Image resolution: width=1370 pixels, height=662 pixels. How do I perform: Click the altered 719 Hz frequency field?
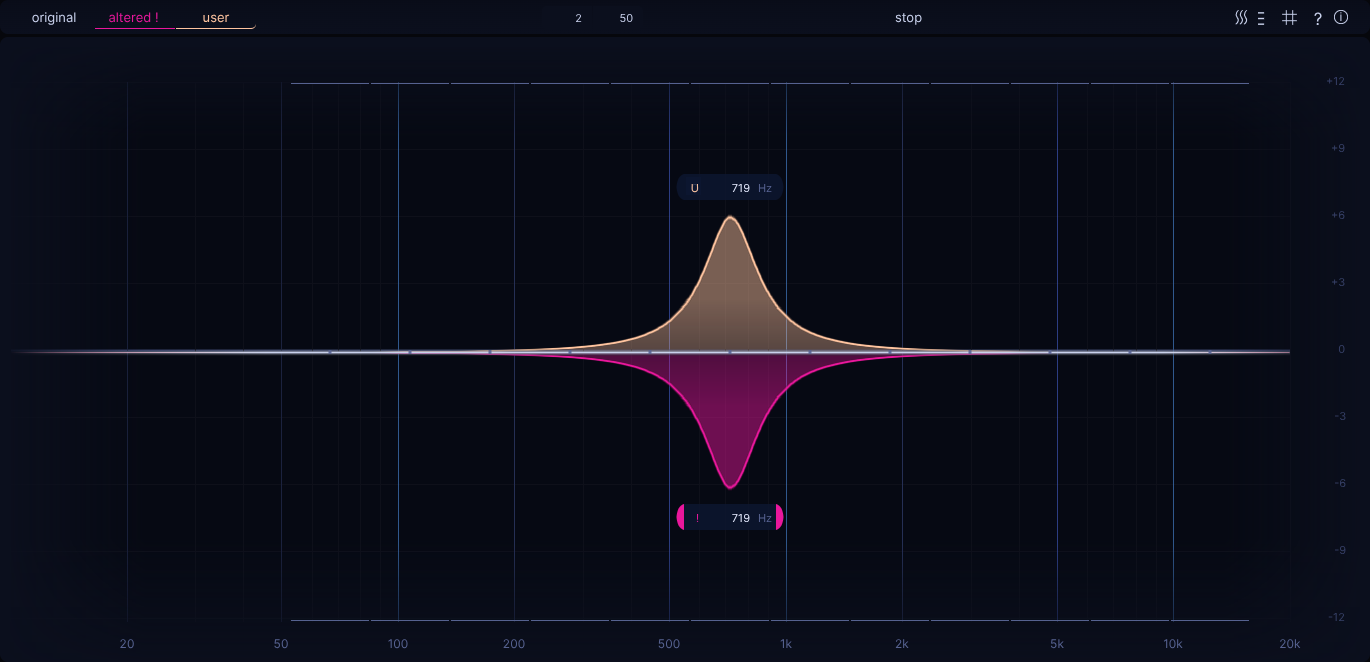tap(741, 518)
